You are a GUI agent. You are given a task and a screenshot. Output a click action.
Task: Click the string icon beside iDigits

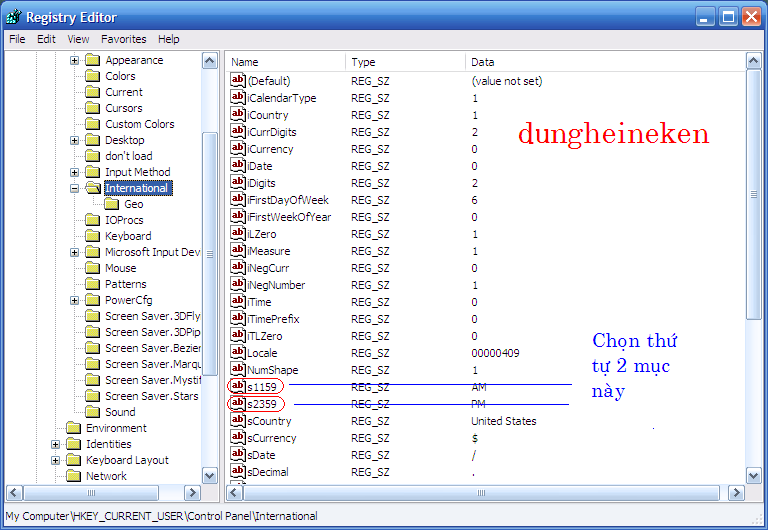pos(238,182)
